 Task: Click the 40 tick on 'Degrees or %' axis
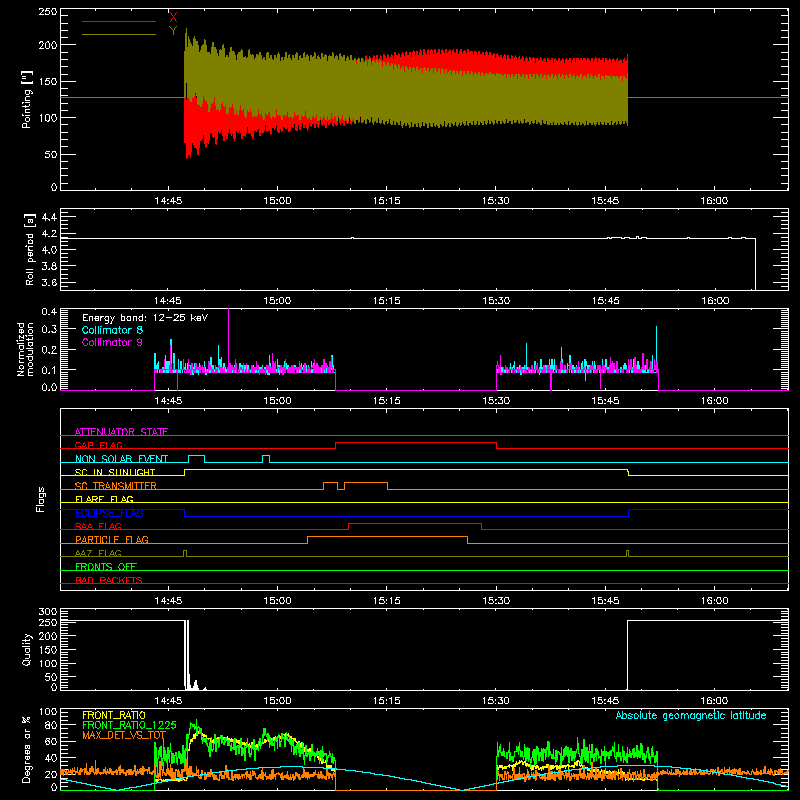click(51, 758)
